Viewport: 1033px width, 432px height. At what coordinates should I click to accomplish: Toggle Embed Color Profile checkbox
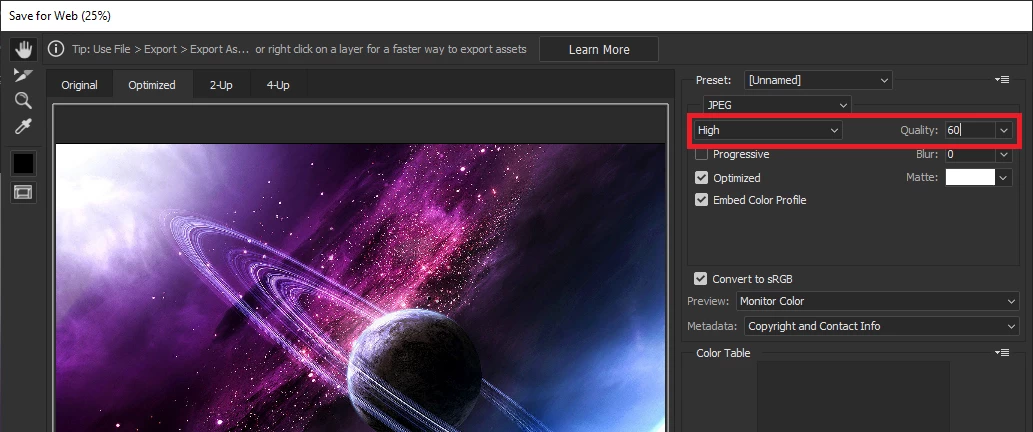702,200
